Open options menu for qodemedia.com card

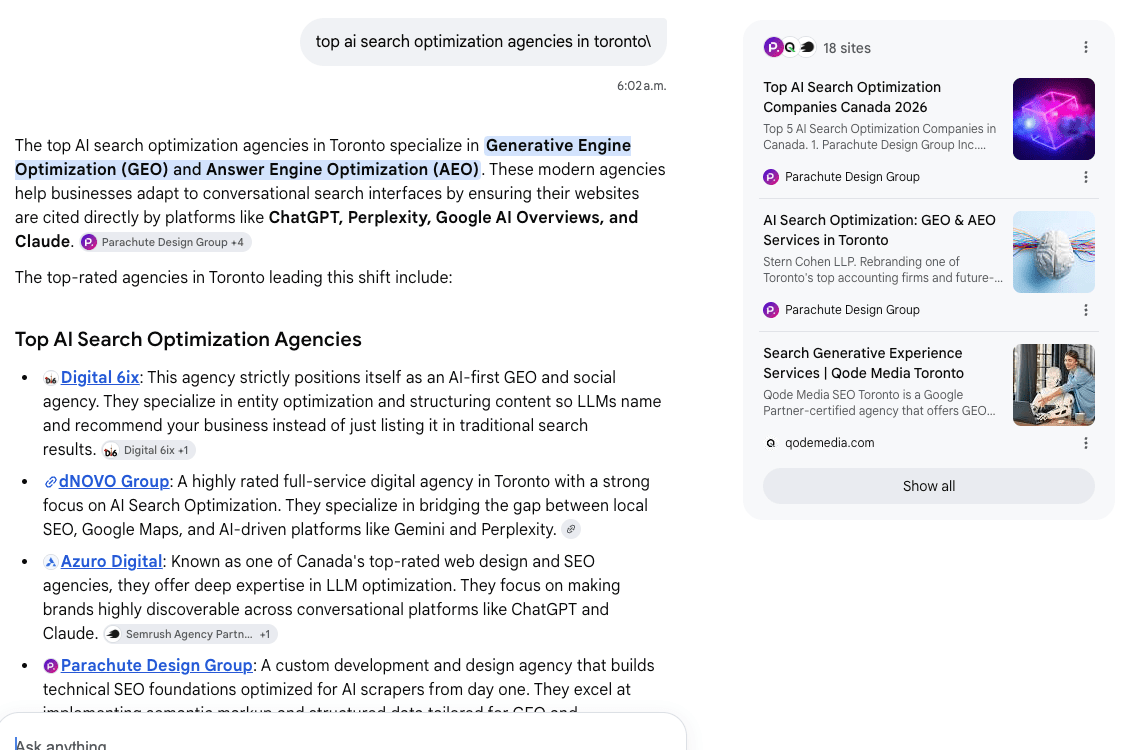pos(1085,443)
